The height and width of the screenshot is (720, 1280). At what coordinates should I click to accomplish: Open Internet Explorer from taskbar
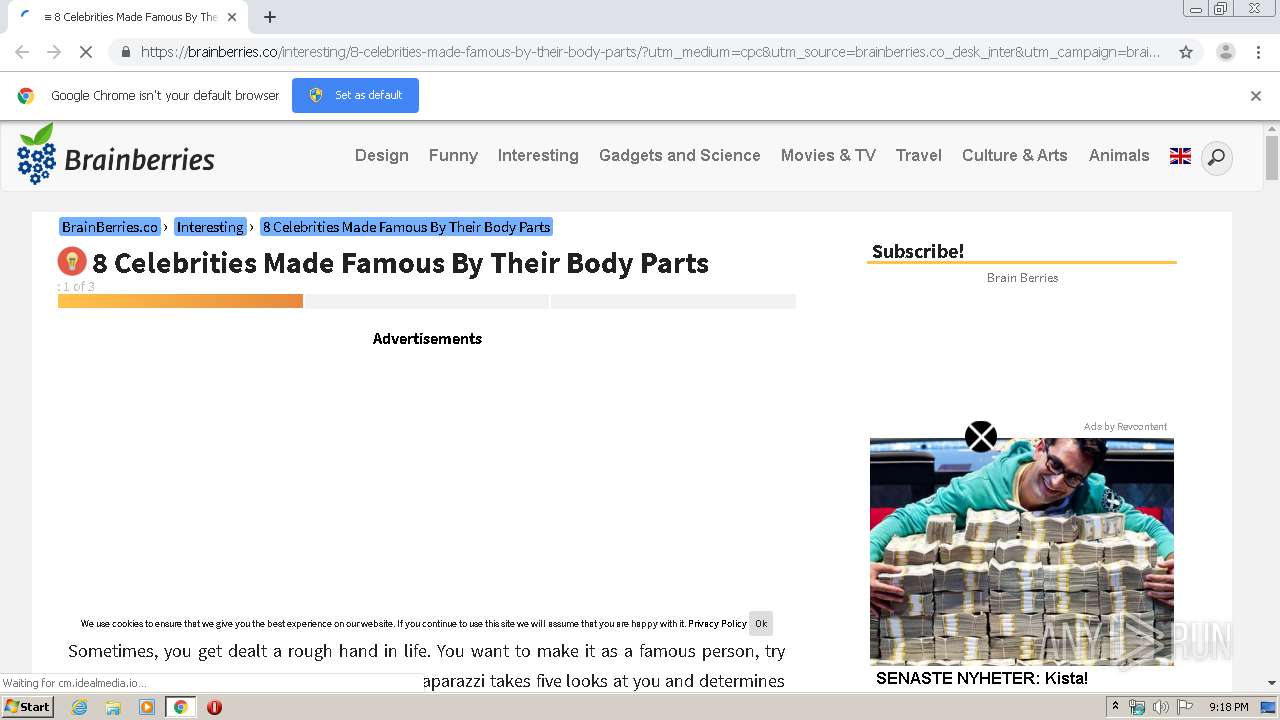pyautogui.click(x=79, y=707)
